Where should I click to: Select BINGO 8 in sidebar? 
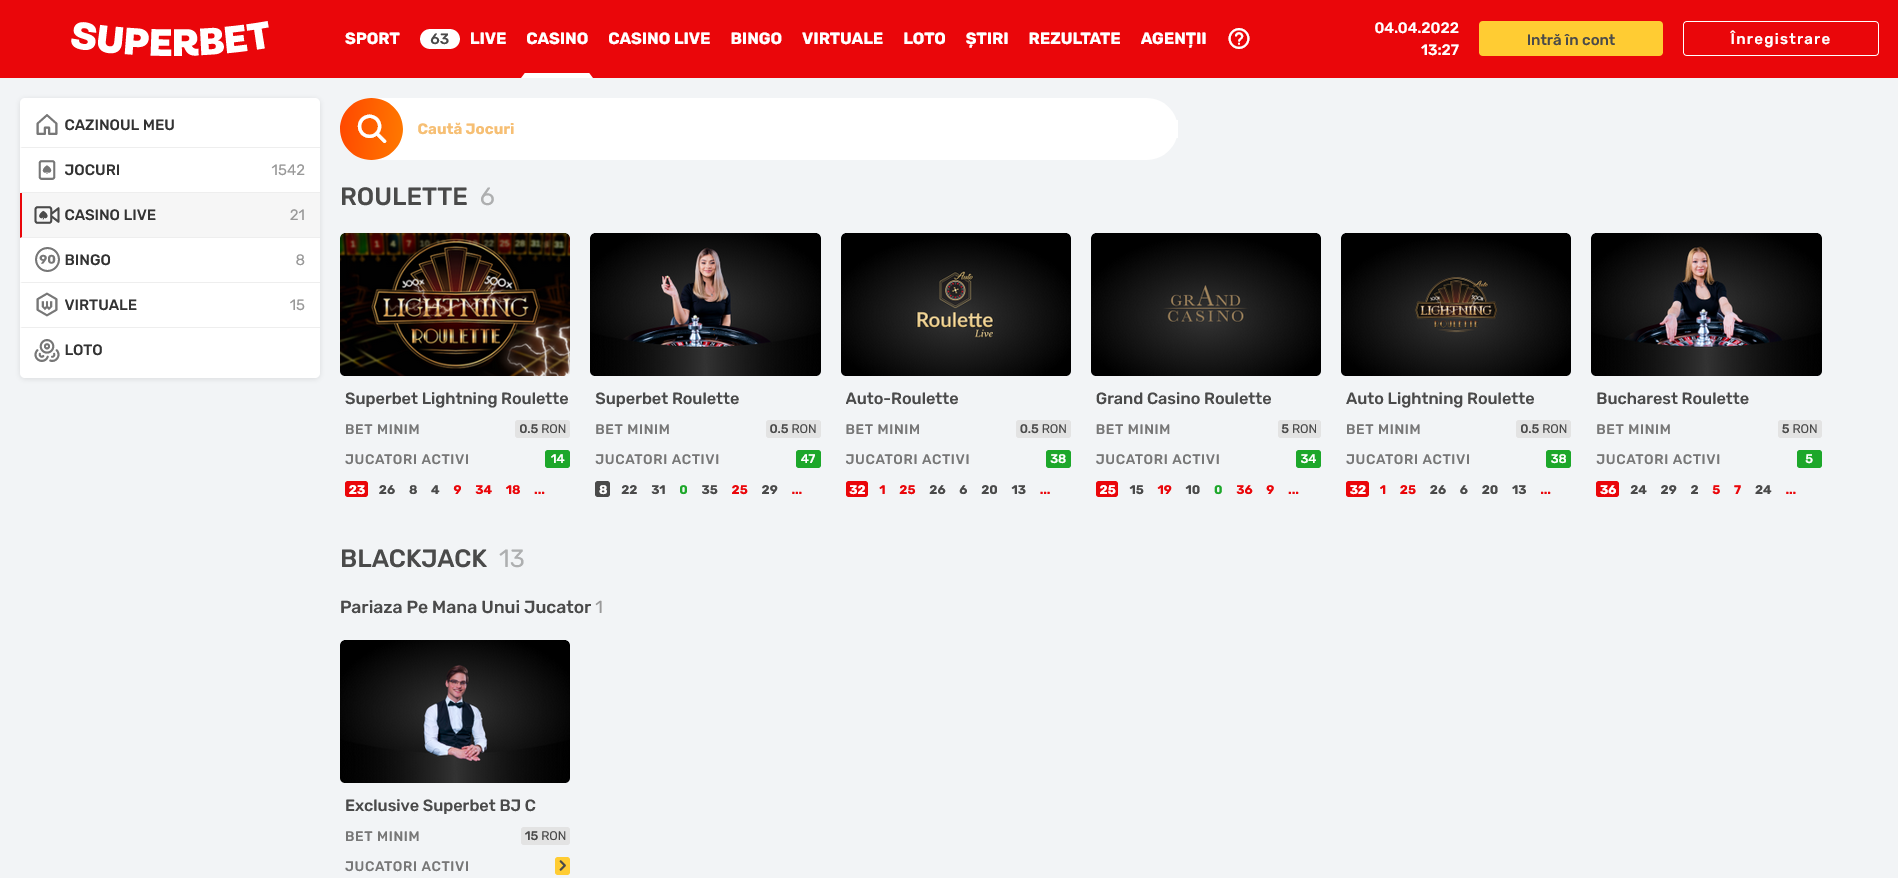[x=170, y=260]
